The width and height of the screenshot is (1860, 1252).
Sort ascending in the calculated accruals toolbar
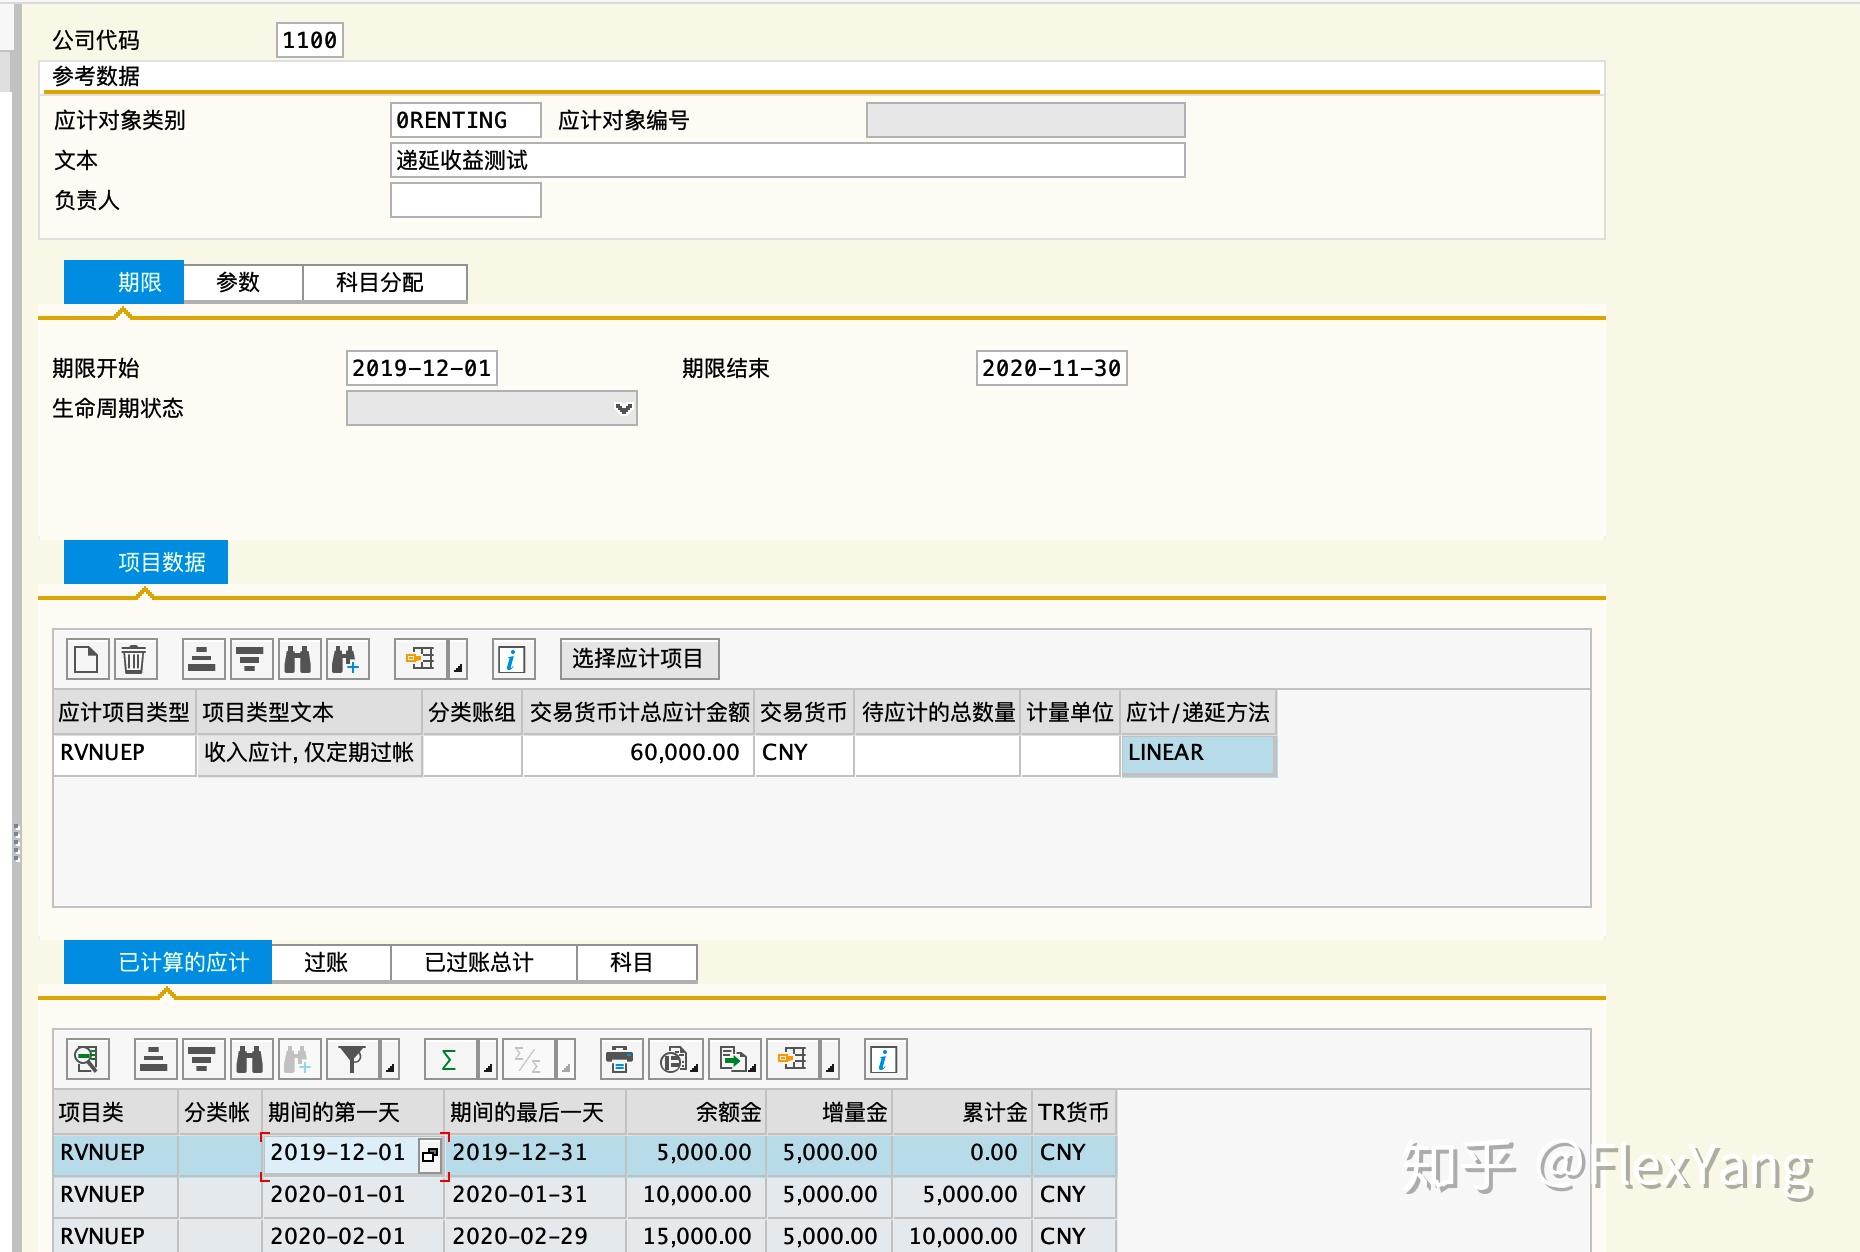[x=154, y=1059]
